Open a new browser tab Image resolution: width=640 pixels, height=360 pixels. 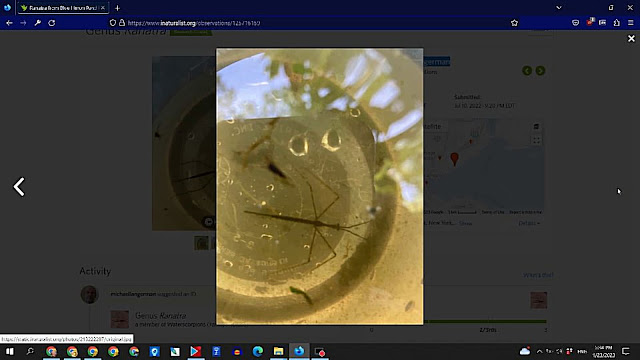click(117, 8)
